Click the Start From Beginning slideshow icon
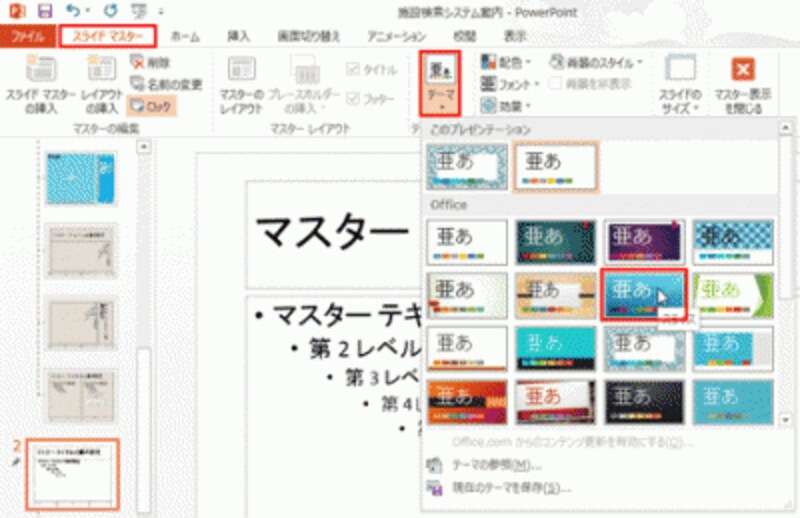800x518 pixels. coord(138,11)
